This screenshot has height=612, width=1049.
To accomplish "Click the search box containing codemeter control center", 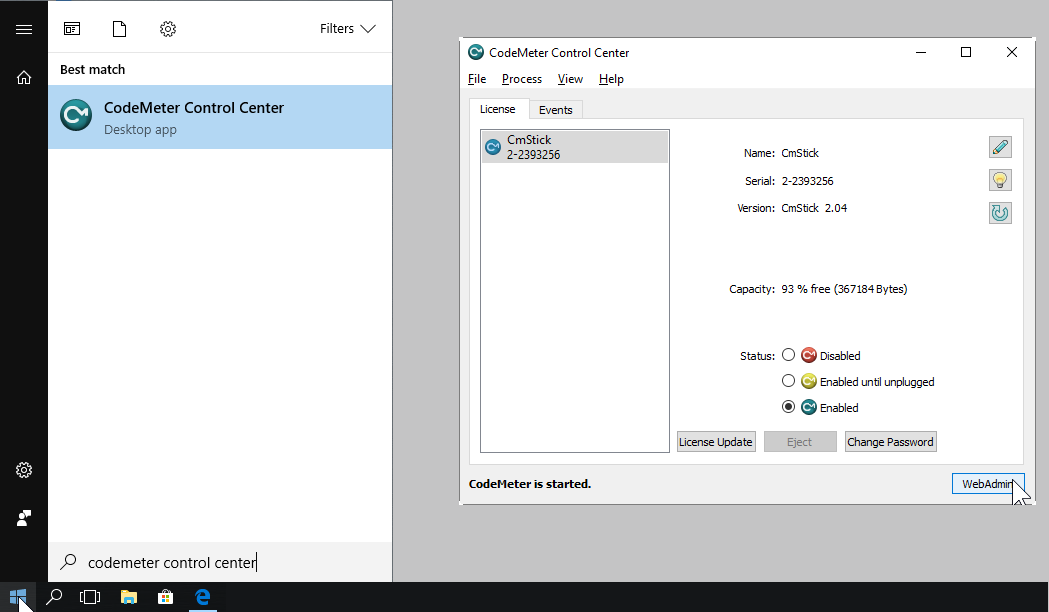I will point(220,563).
